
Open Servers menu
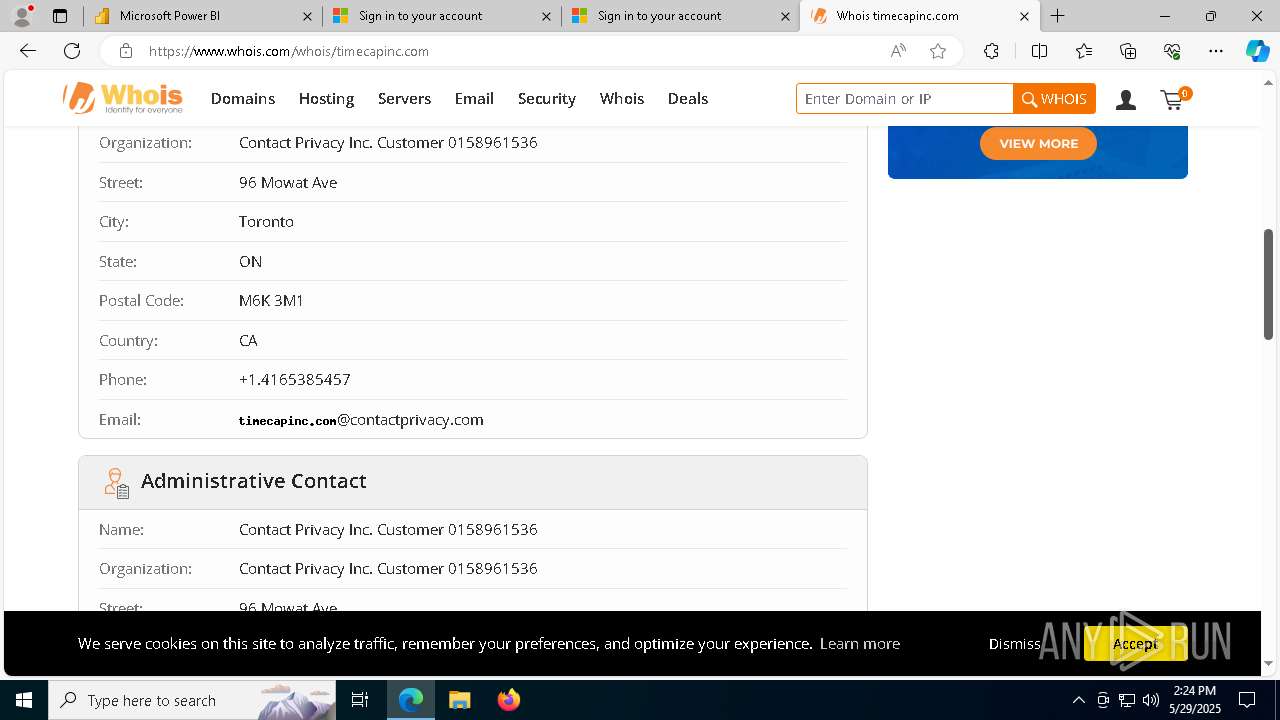404,98
